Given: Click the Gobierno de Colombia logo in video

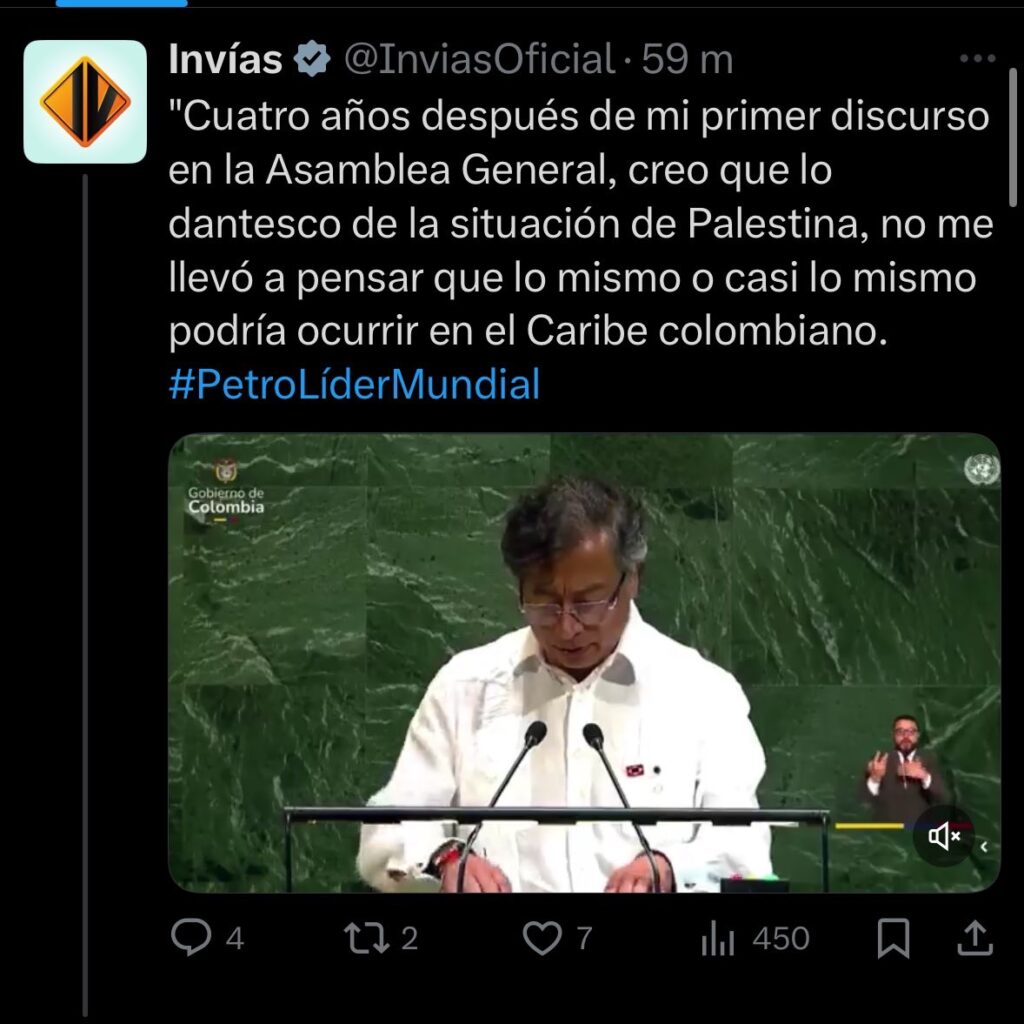Looking at the screenshot, I should [226, 491].
